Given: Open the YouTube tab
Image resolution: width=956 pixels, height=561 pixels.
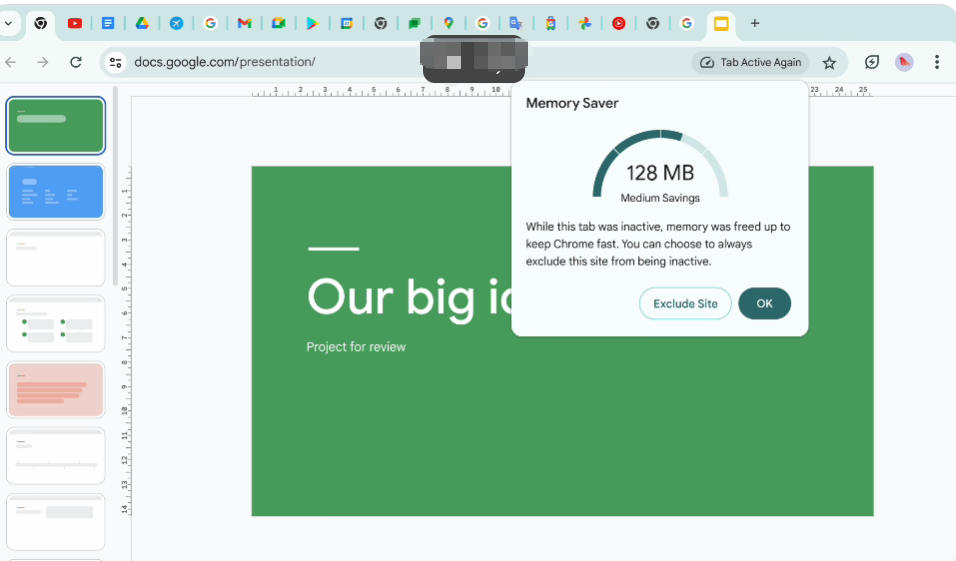Looking at the screenshot, I should click(75, 23).
